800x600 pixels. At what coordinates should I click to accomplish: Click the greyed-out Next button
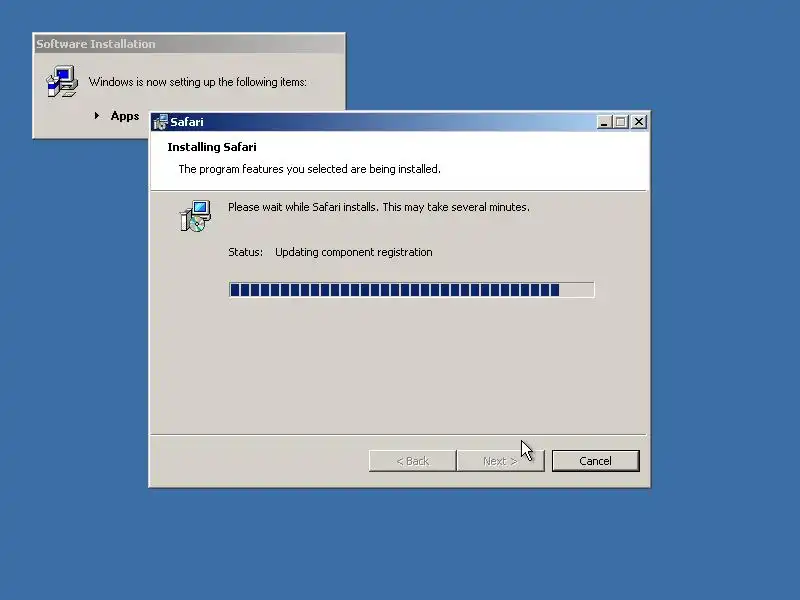tap(501, 461)
